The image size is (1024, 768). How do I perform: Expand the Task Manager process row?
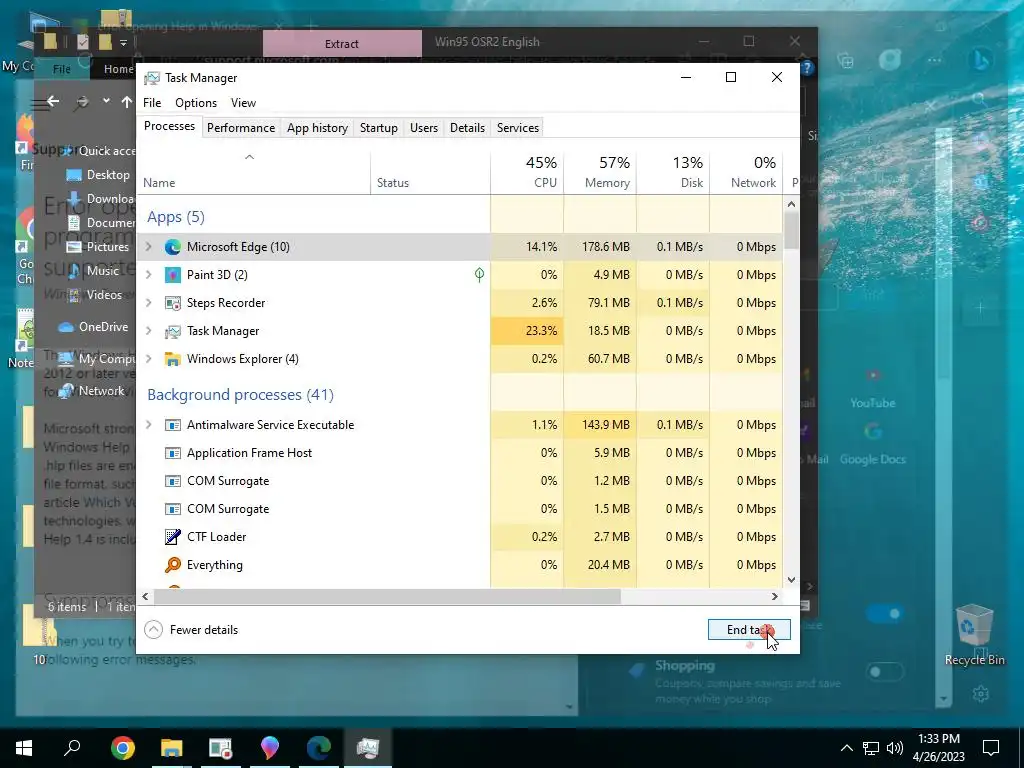[x=149, y=331]
